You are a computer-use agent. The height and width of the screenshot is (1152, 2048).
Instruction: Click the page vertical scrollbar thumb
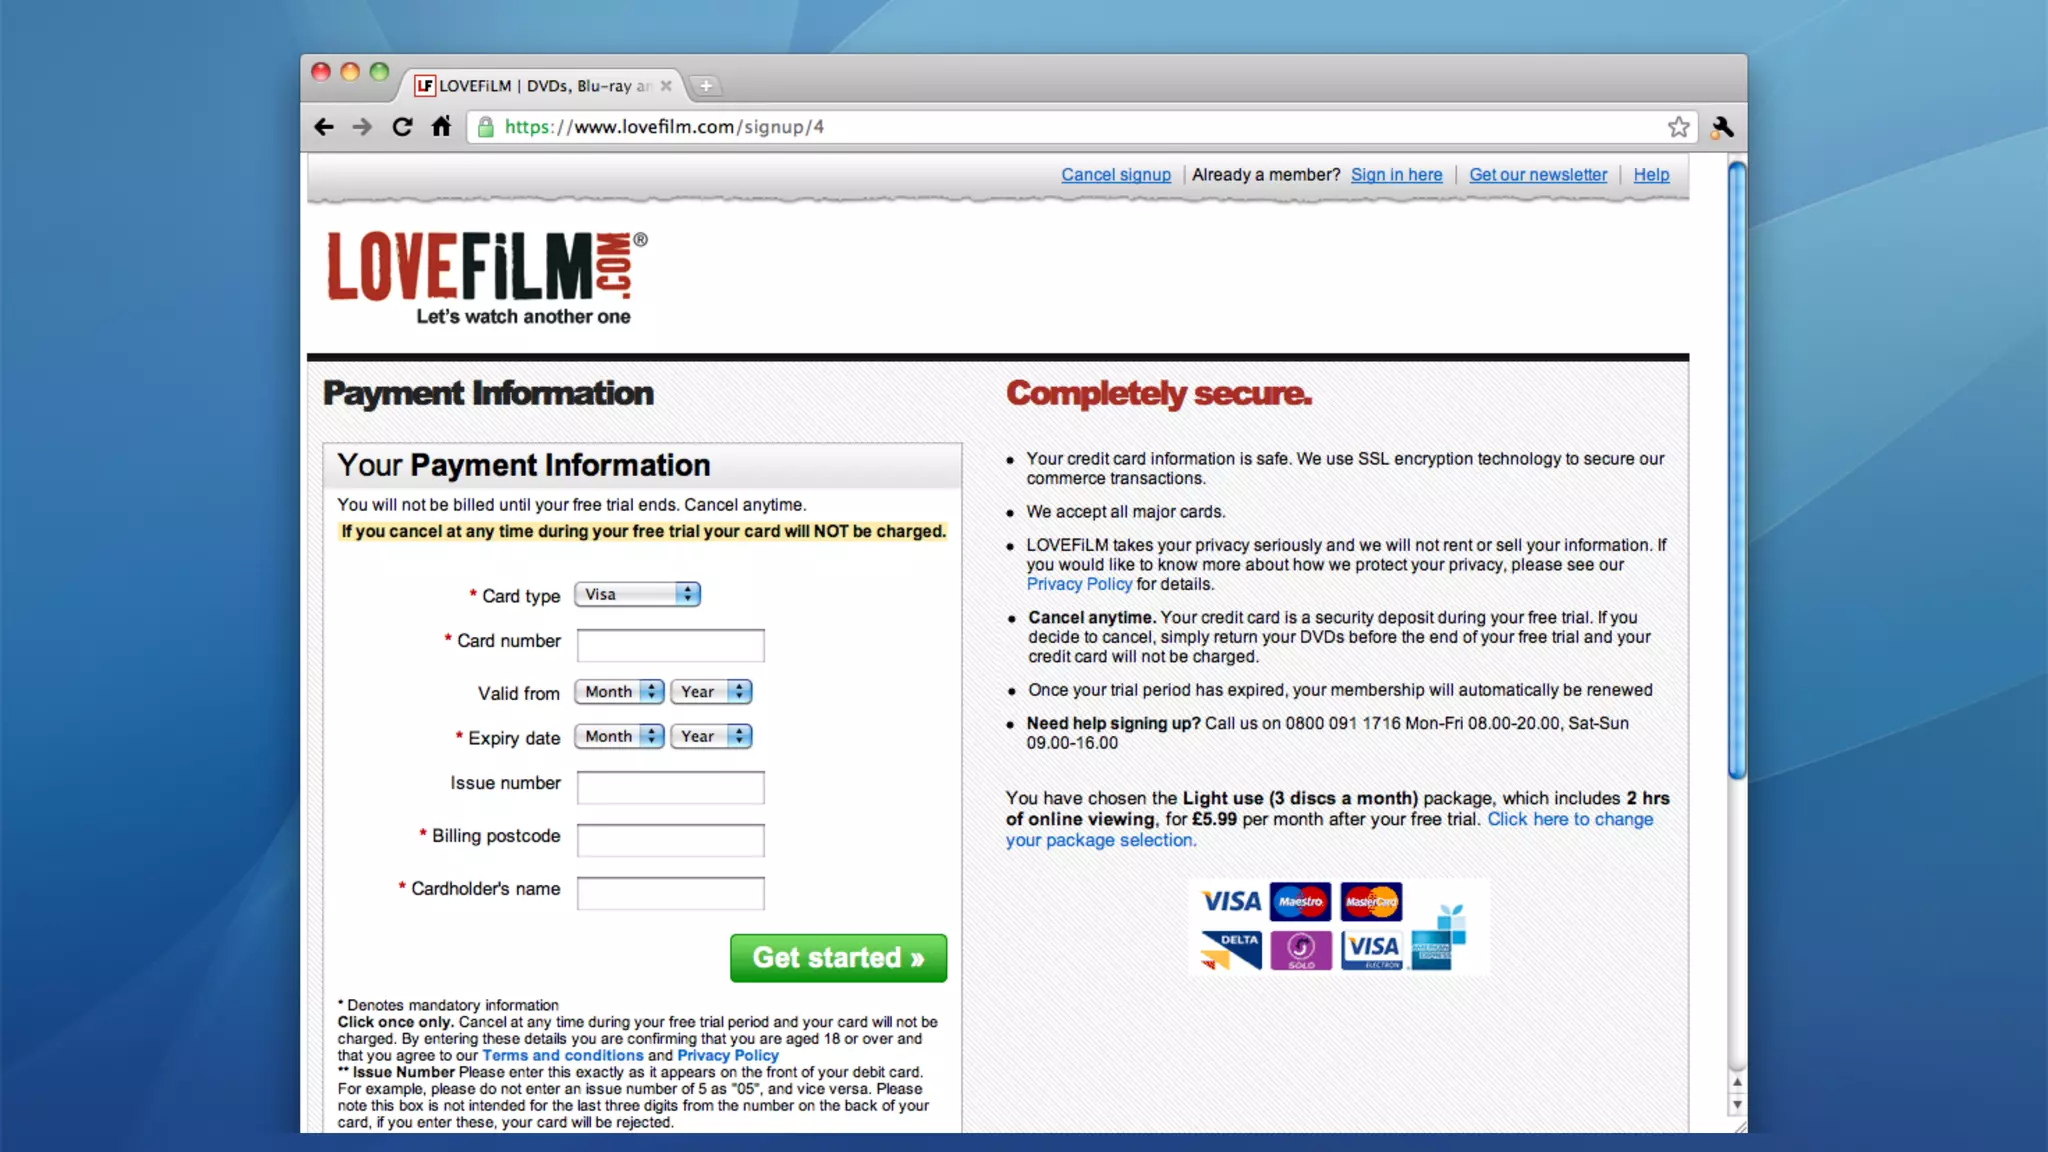point(1737,470)
